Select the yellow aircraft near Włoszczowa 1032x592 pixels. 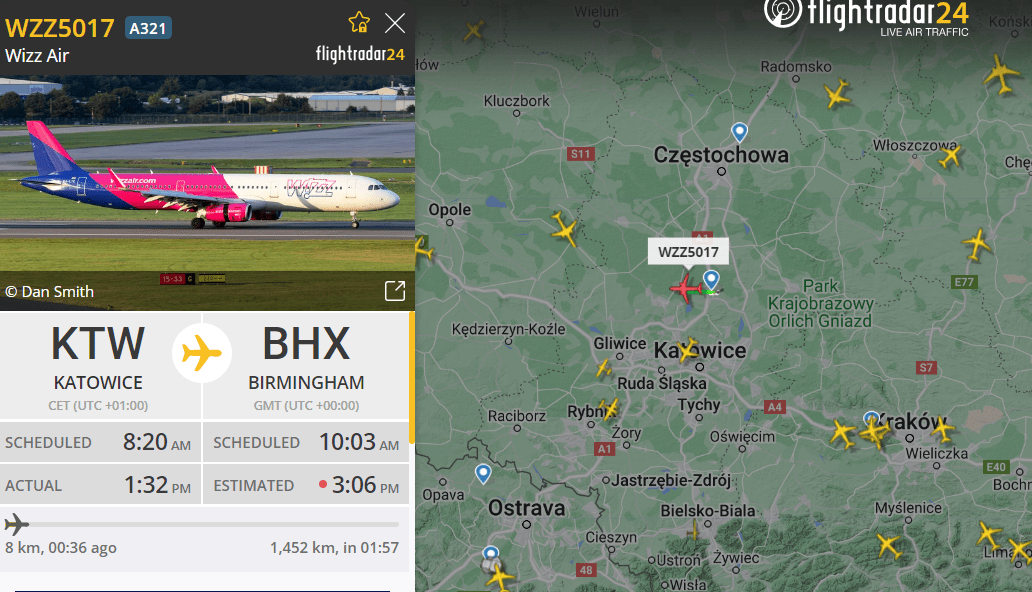tap(950, 157)
